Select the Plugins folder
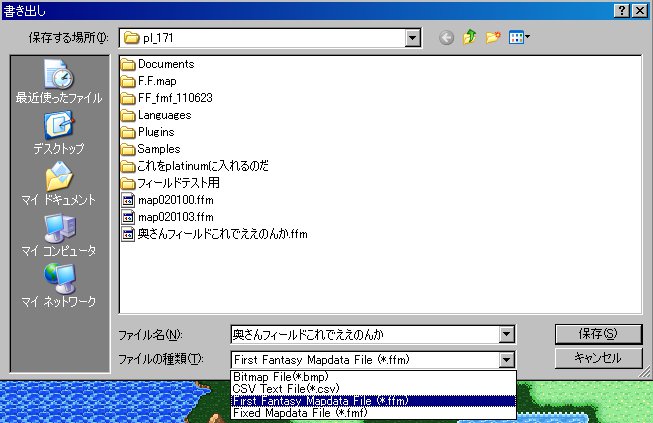653x423 pixels. [148, 132]
